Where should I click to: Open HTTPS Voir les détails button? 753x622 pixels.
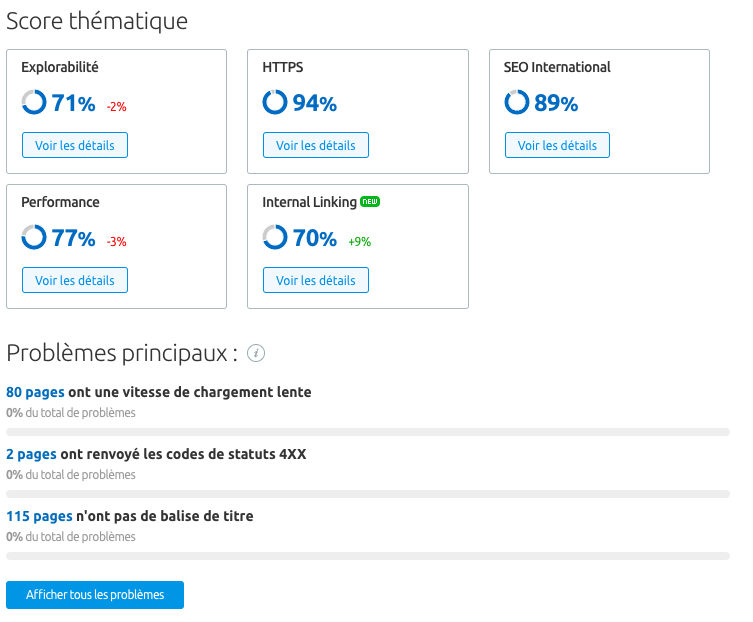316,145
